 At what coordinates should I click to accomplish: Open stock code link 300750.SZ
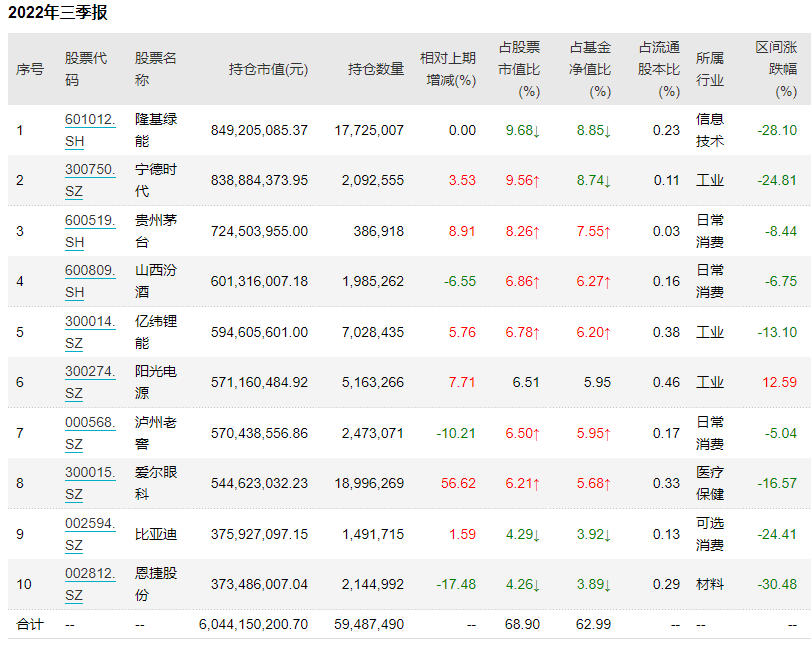[89, 170]
